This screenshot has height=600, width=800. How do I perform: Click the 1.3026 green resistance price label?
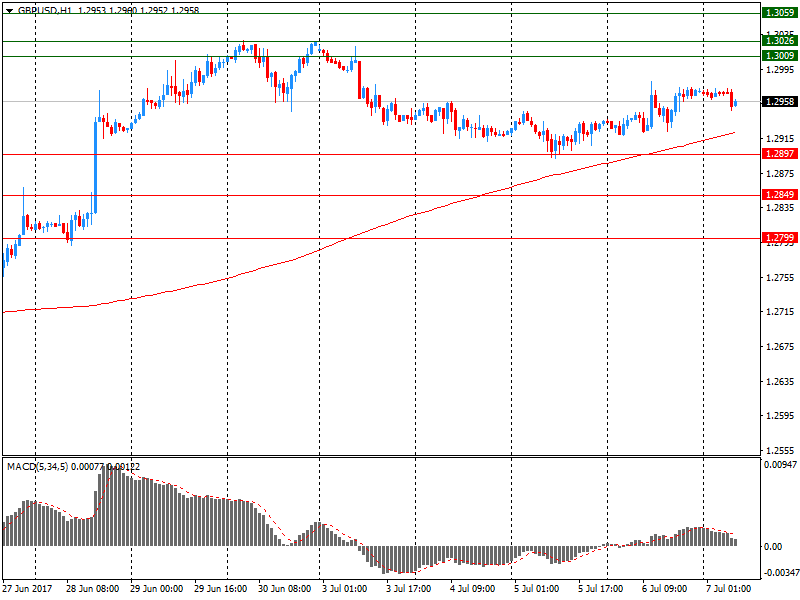779,41
